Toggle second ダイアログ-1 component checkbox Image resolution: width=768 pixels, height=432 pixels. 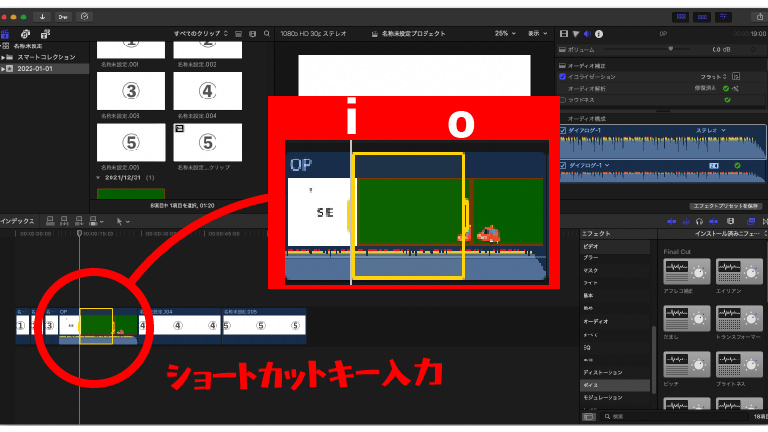coord(563,166)
